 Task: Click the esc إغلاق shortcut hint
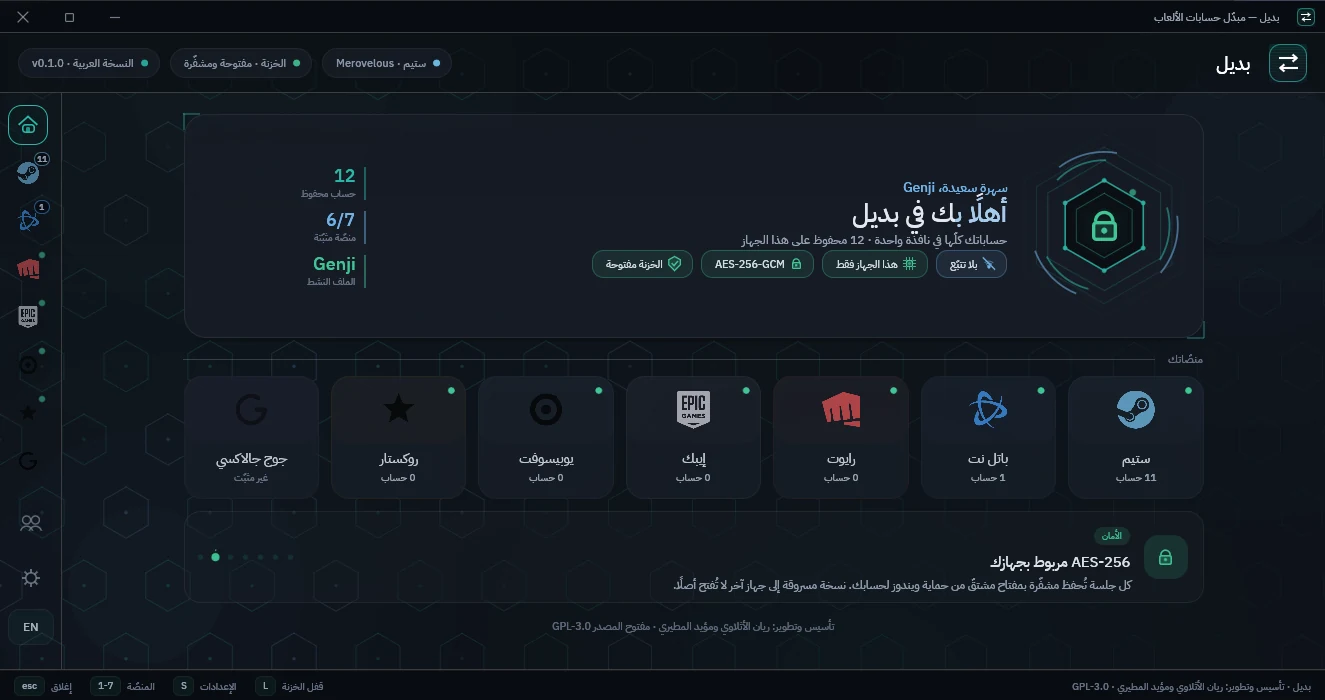[x=45, y=686]
